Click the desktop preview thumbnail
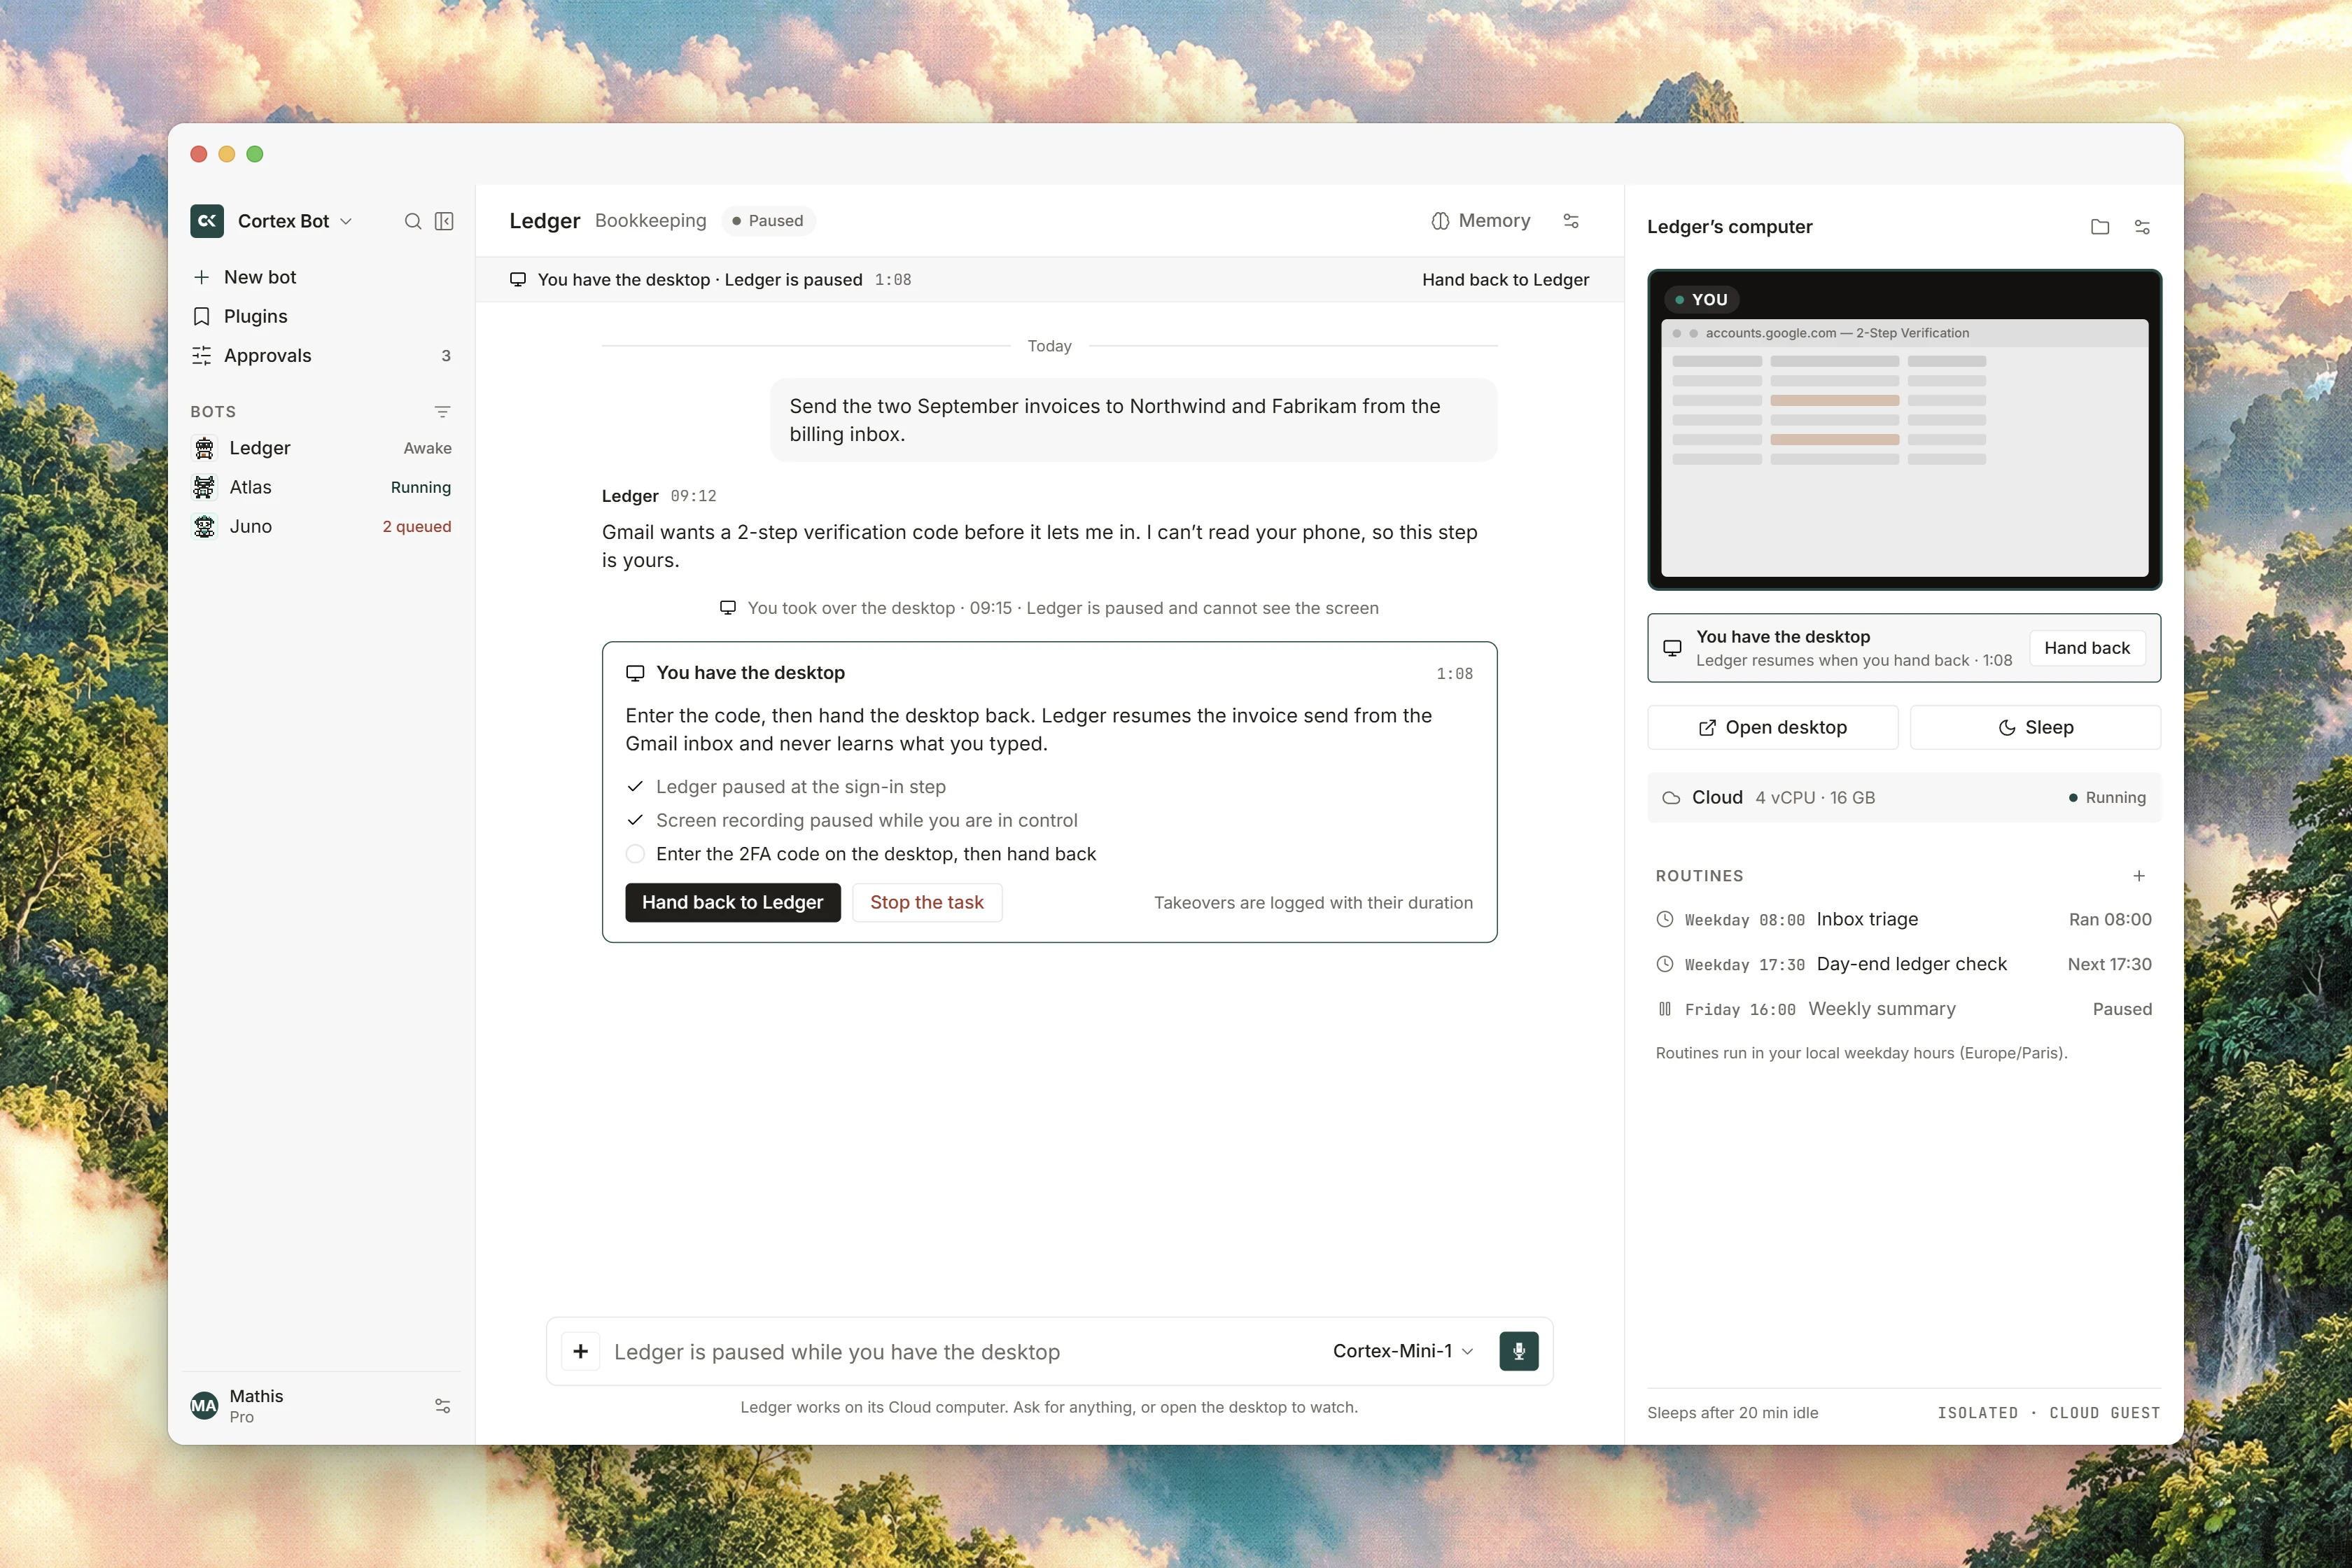The width and height of the screenshot is (2352, 1568). pos(1904,430)
